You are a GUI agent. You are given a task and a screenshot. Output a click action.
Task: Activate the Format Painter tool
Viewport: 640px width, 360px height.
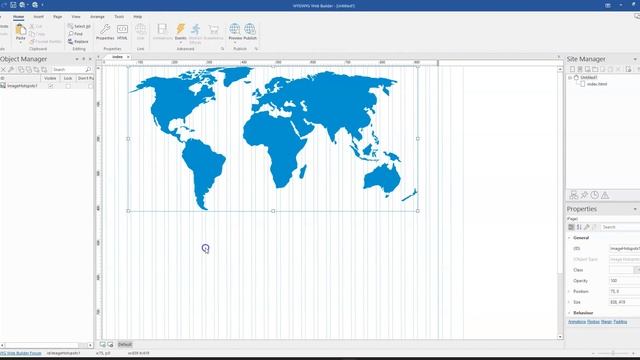point(45,42)
